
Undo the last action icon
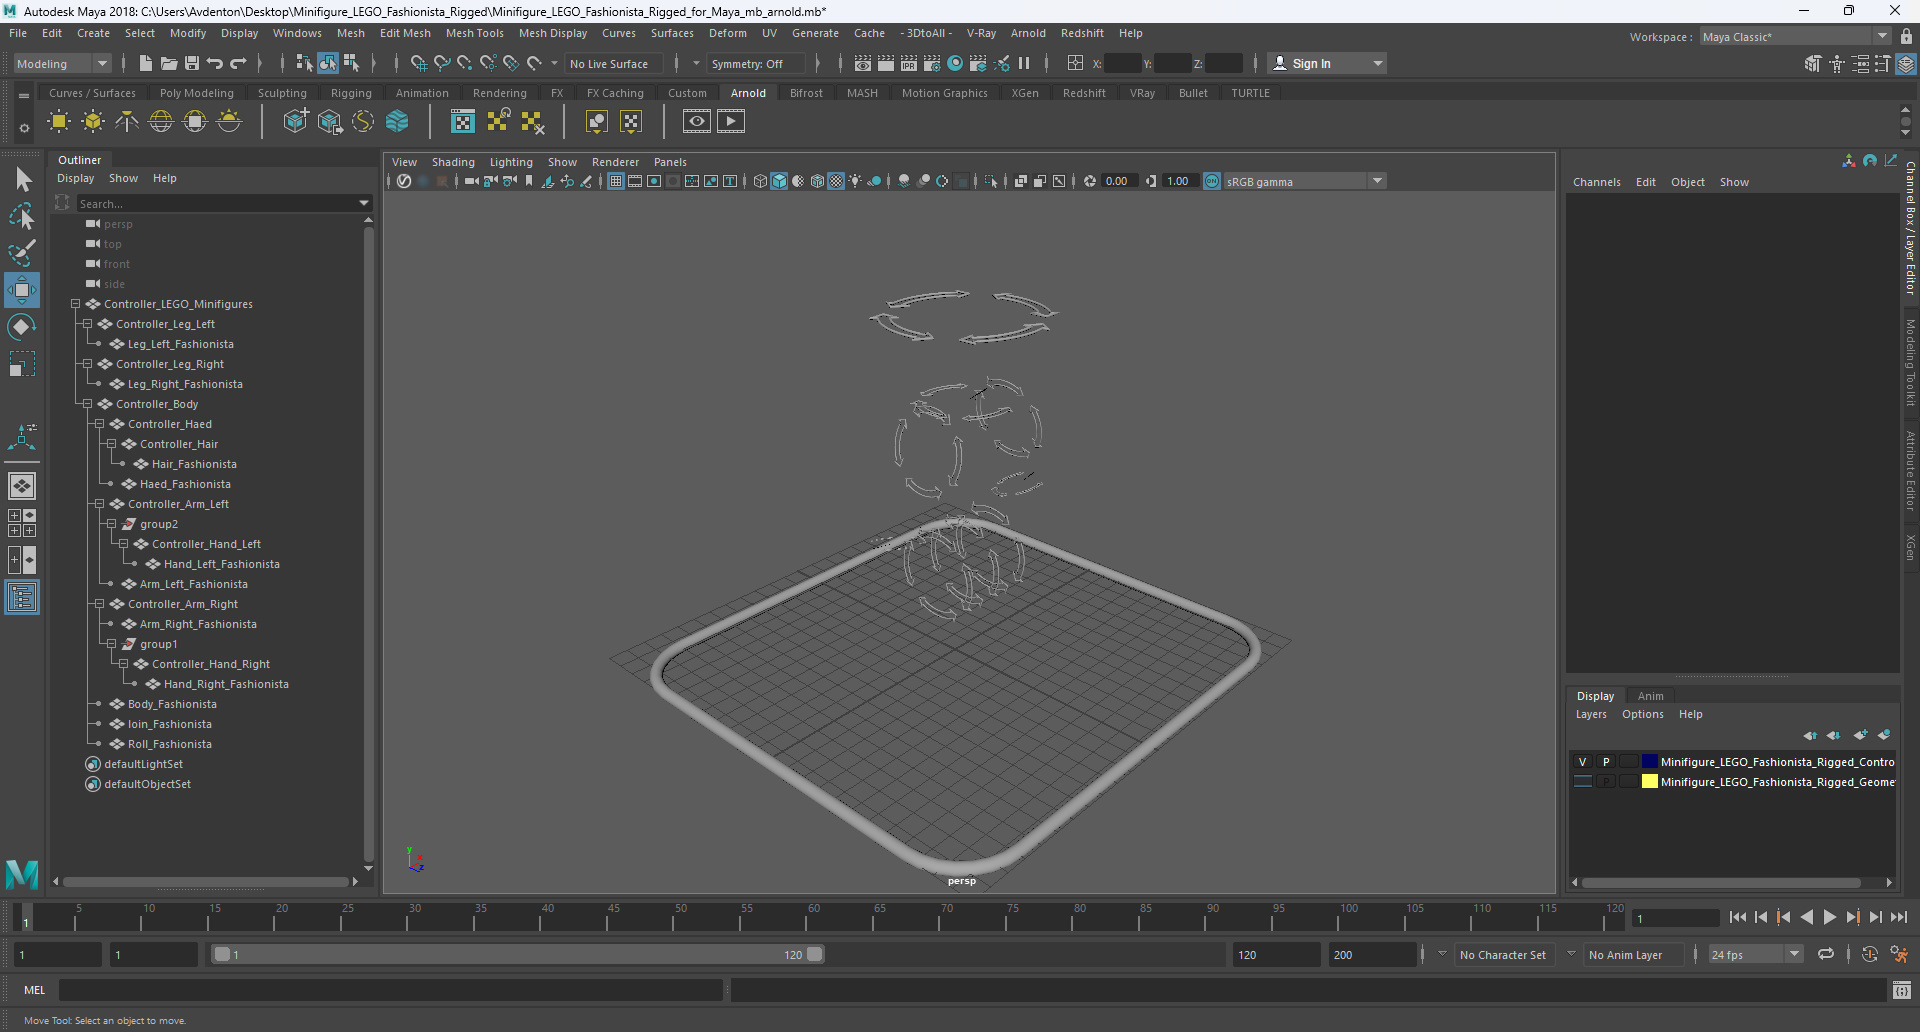click(215, 64)
